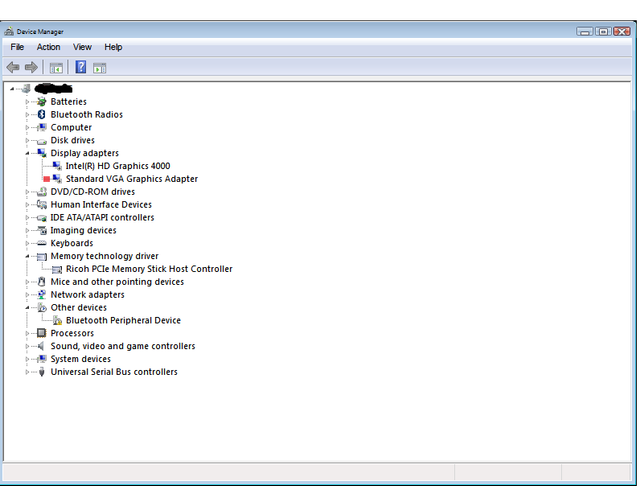Expand the Bluetooth Radios node

pos(27,115)
